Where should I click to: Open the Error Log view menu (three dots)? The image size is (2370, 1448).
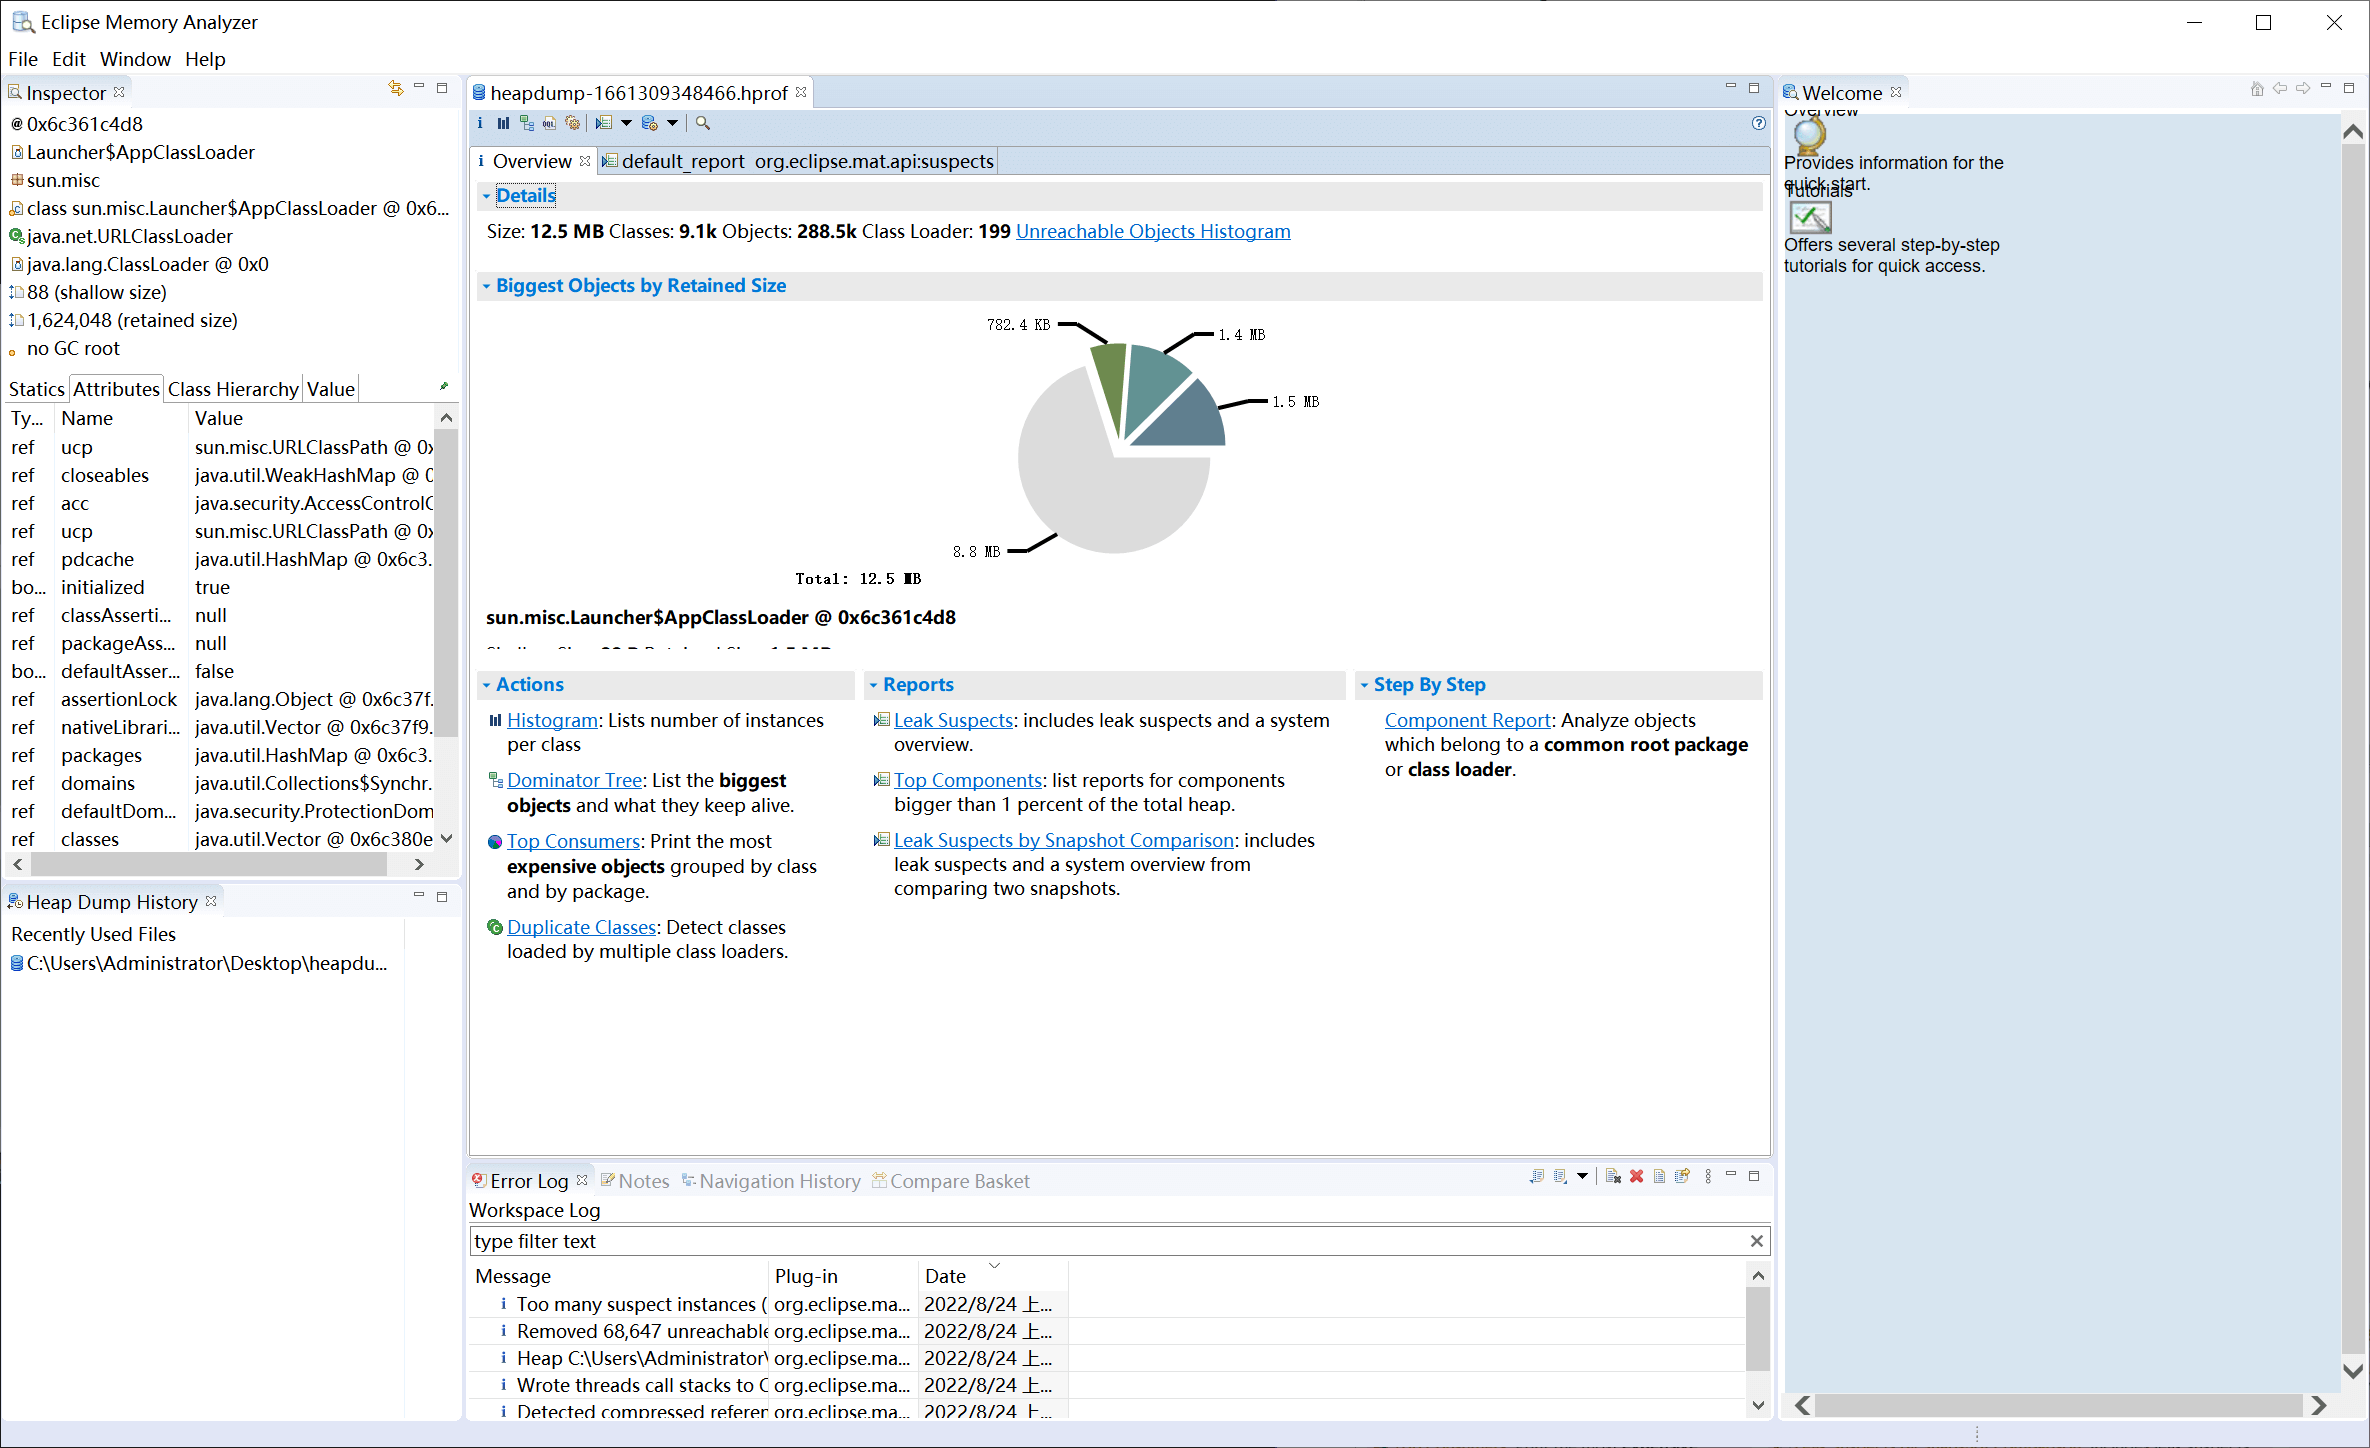1708,1176
